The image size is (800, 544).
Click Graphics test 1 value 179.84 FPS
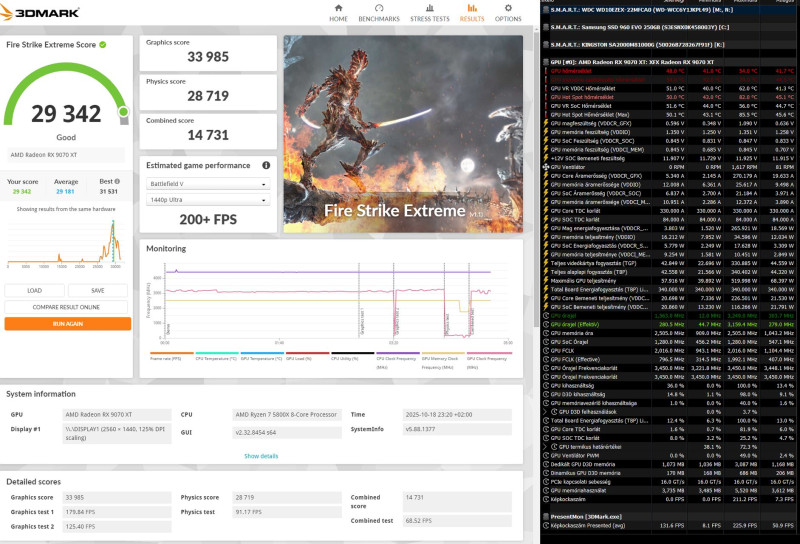pyautogui.click(x=117, y=512)
